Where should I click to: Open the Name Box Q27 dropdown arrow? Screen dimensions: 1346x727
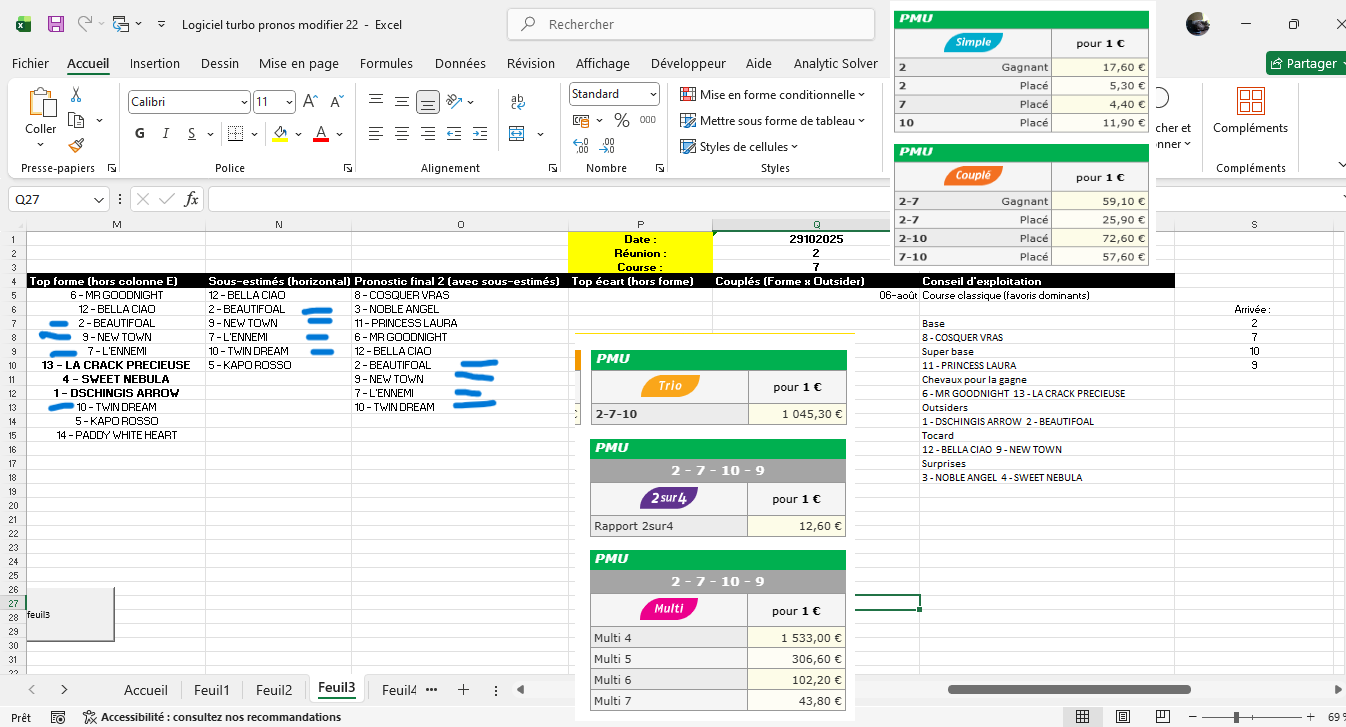[x=99, y=200]
